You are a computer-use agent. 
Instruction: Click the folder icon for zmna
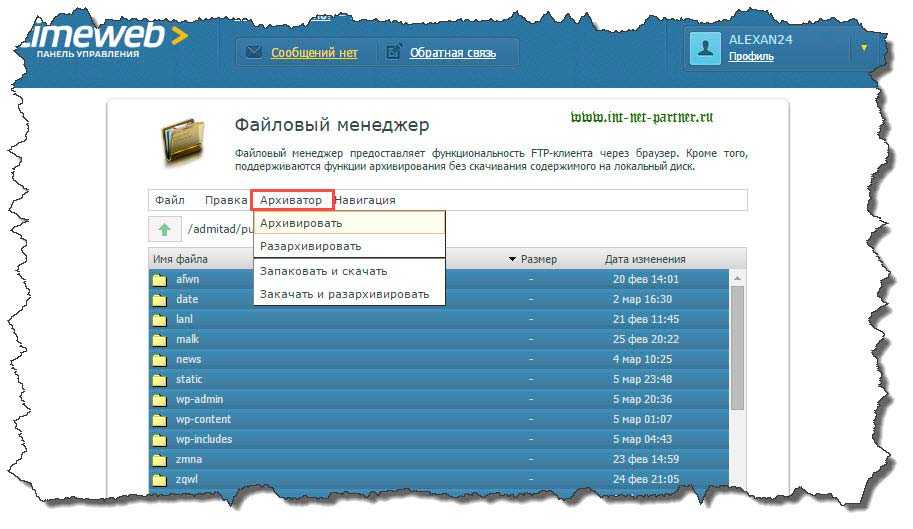tap(158, 459)
